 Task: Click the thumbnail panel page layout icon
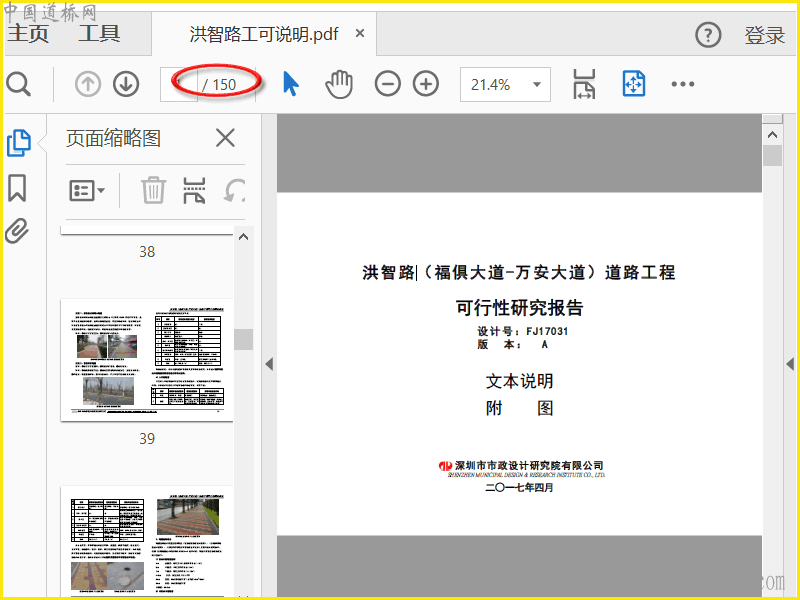coord(194,191)
